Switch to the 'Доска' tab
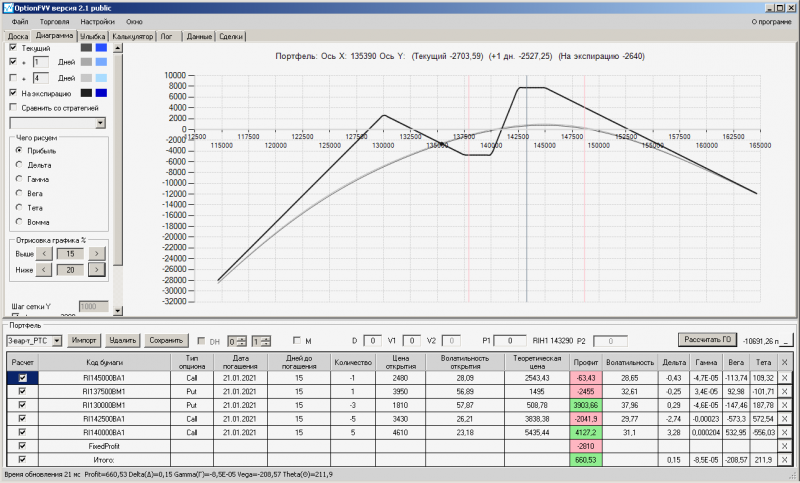The height and width of the screenshot is (483, 800). point(18,36)
